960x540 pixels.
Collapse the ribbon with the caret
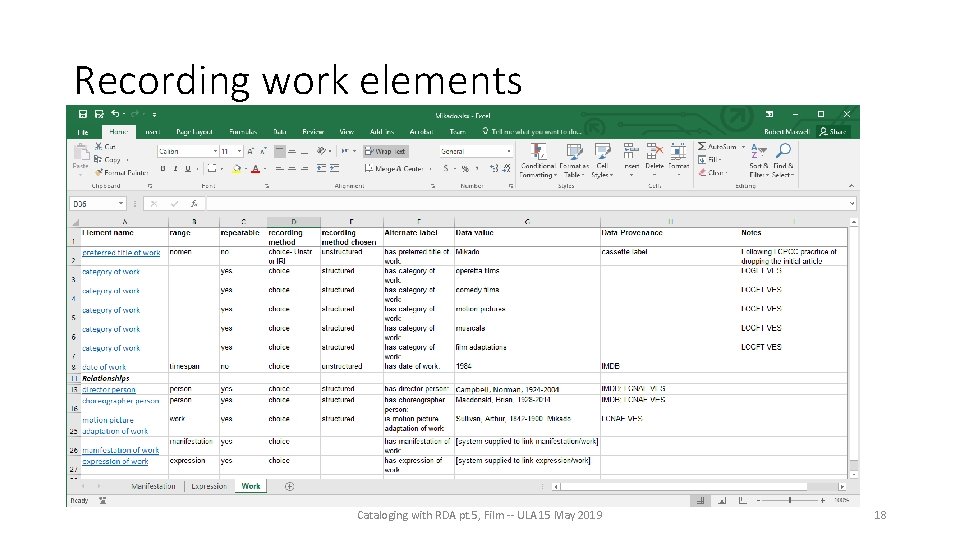point(851,186)
